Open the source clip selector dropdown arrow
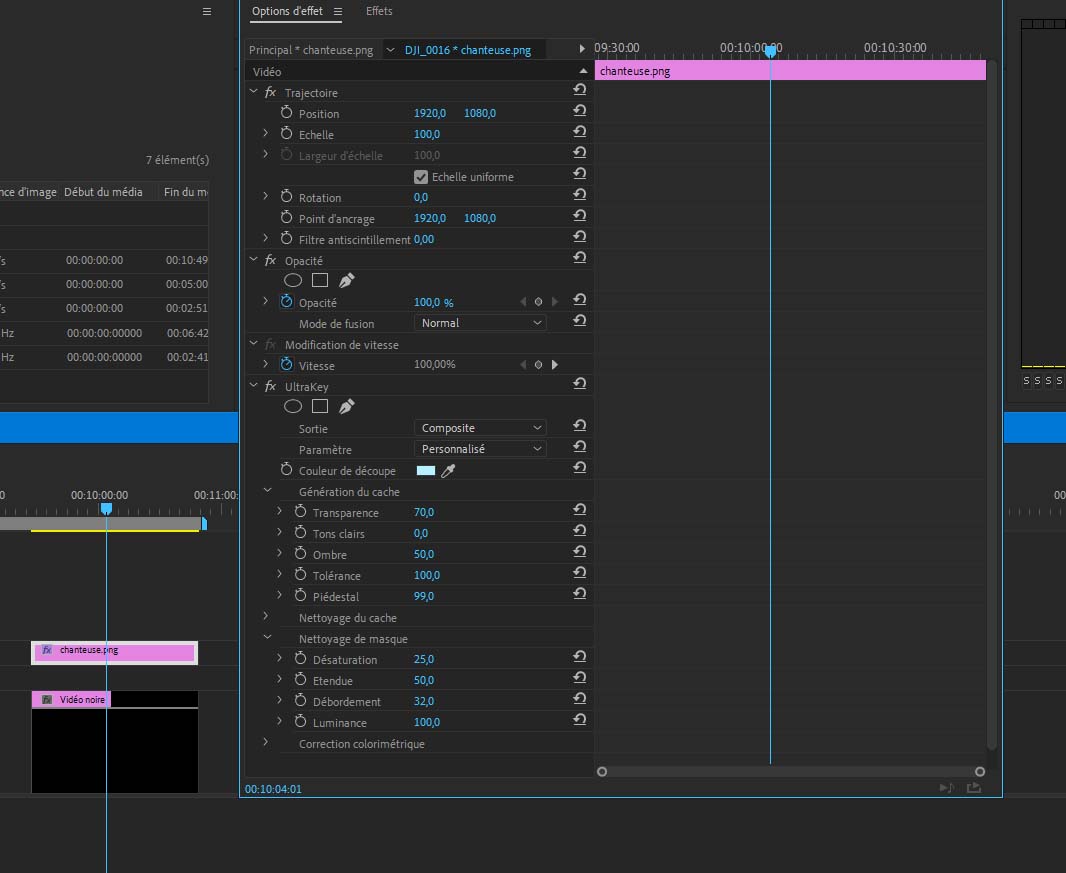Viewport: 1066px width, 873px height. (390, 50)
